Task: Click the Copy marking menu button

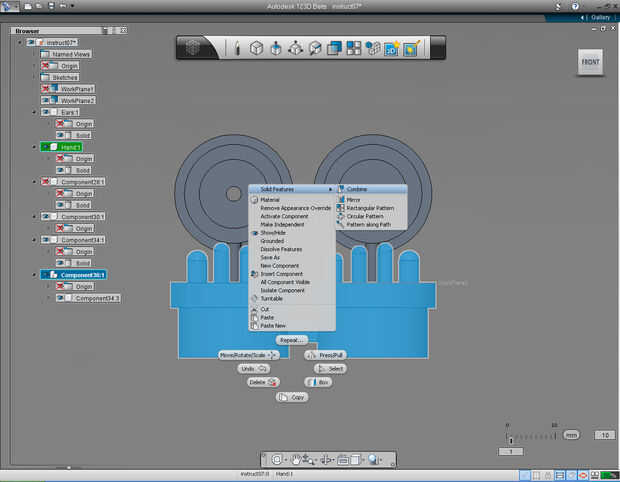Action: (292, 397)
